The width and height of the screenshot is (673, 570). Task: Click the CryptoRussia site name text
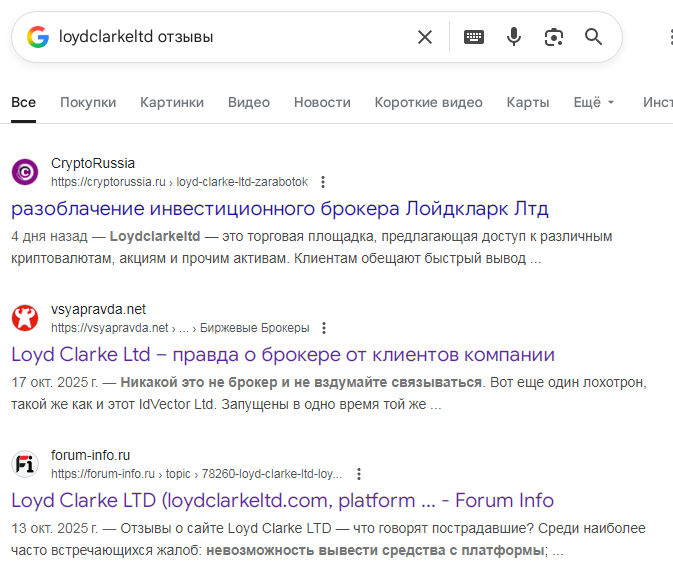click(x=93, y=163)
